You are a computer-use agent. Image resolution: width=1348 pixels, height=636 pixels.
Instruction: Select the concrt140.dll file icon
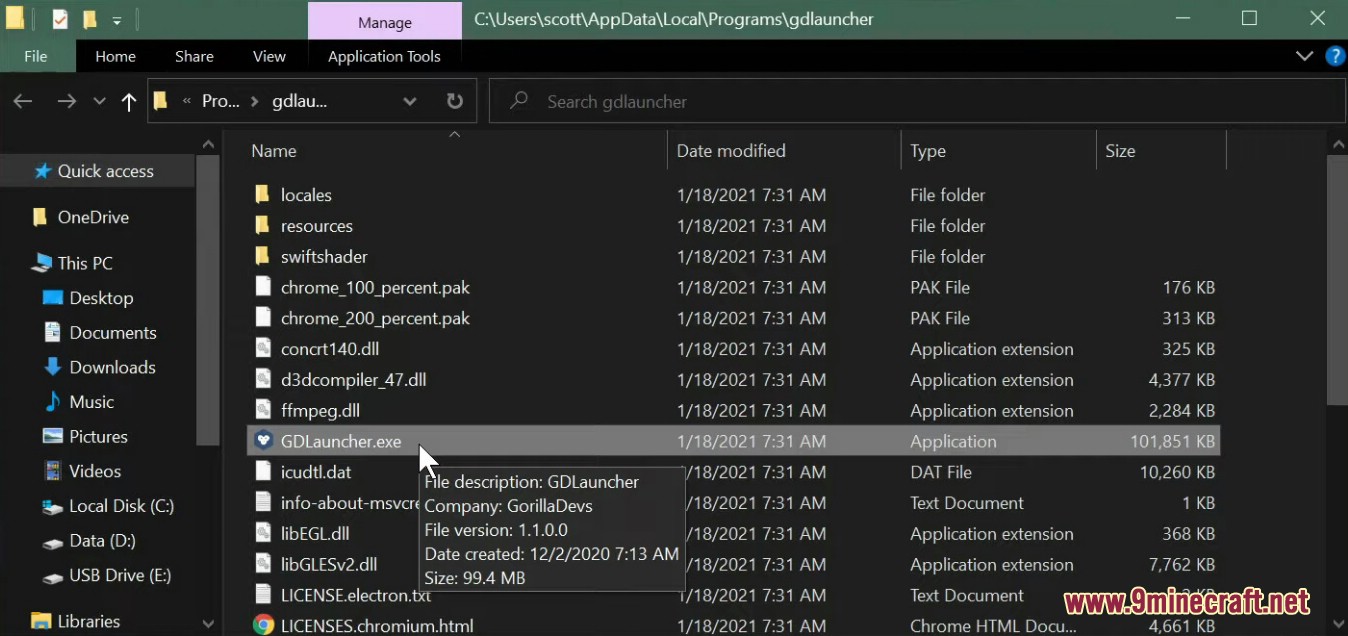tap(263, 349)
